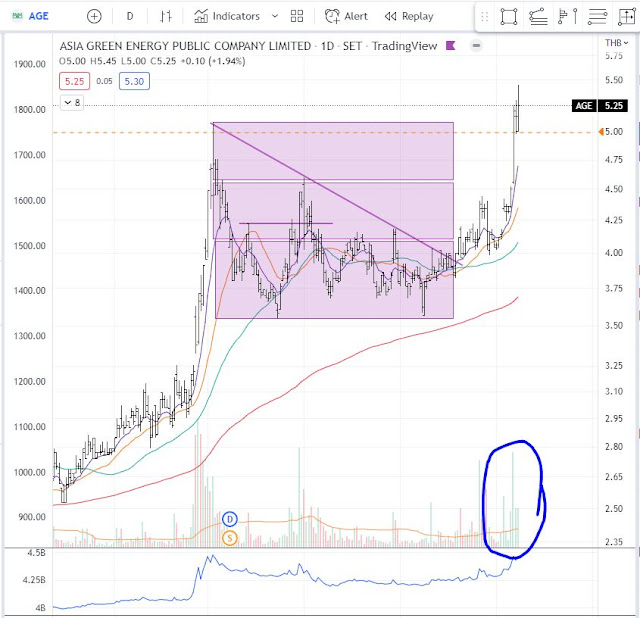The height and width of the screenshot is (618, 640).
Task: Select the regression trend drawing tool
Action: pyautogui.click(x=538, y=17)
